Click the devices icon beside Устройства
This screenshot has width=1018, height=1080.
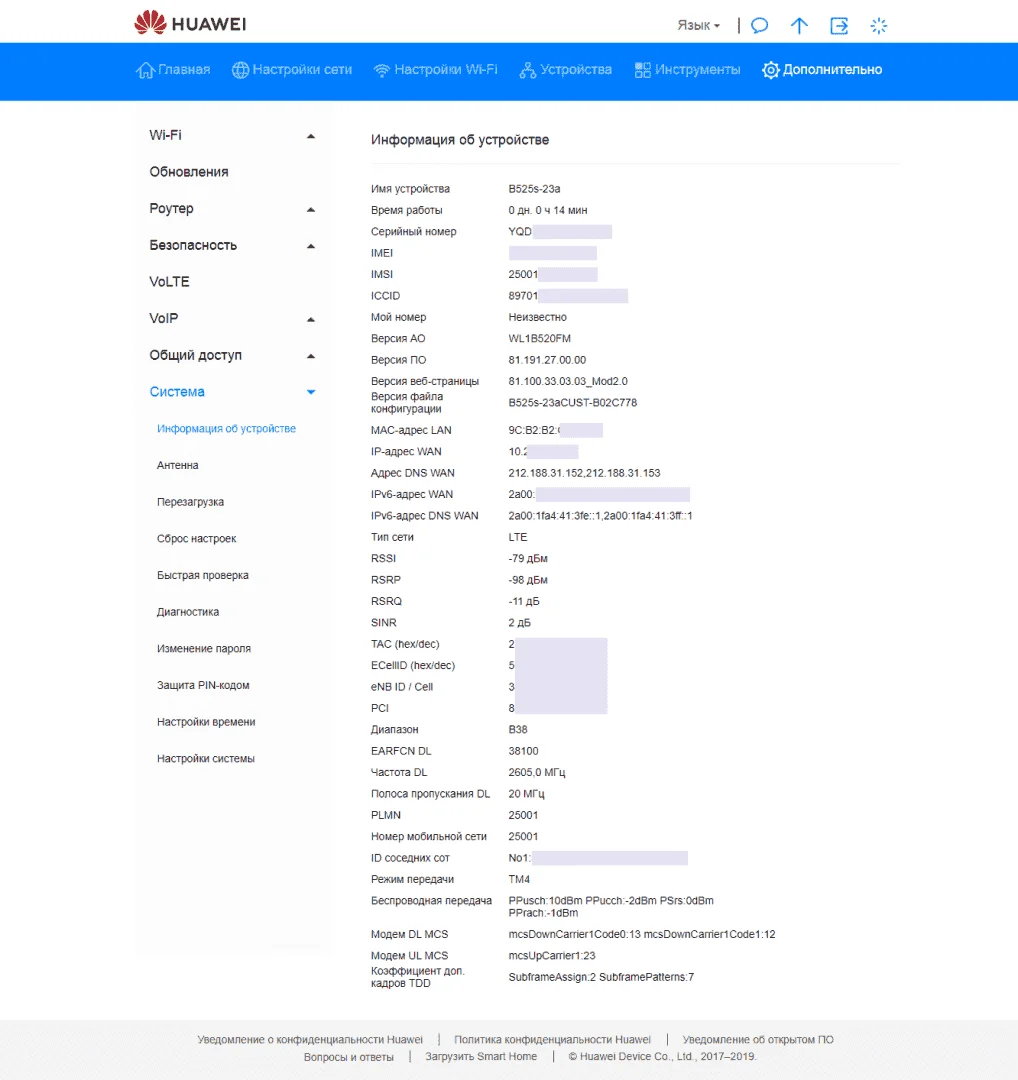click(528, 70)
